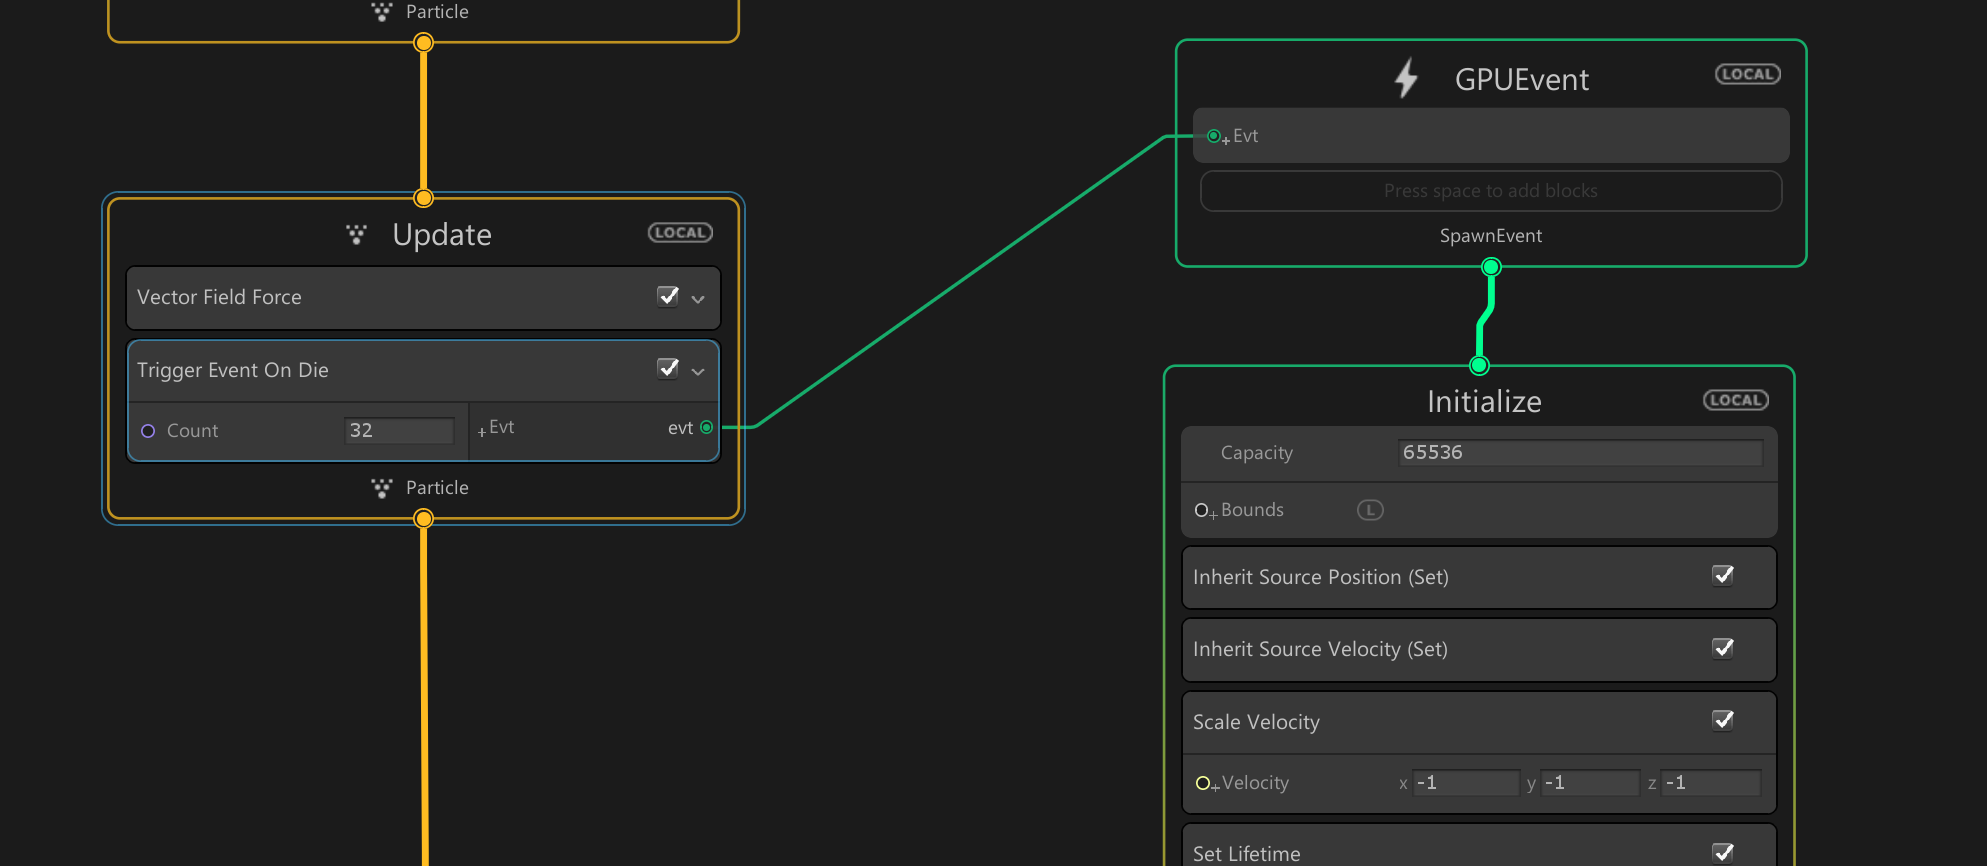
Task: Click the Evt input port in GPUEvent
Action: (1213, 136)
